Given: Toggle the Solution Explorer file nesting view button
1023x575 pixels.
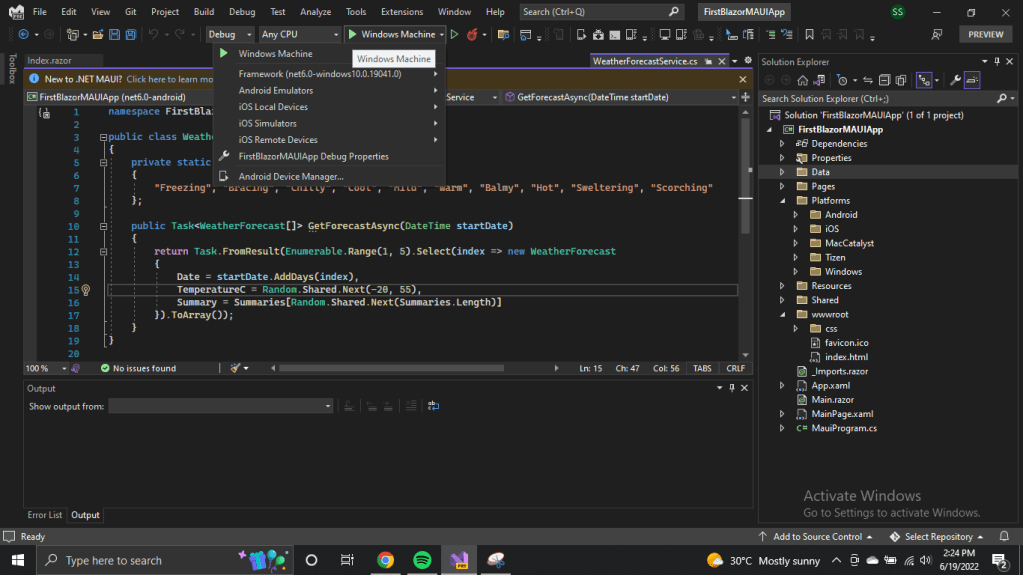Looking at the screenshot, I should coord(924,80).
